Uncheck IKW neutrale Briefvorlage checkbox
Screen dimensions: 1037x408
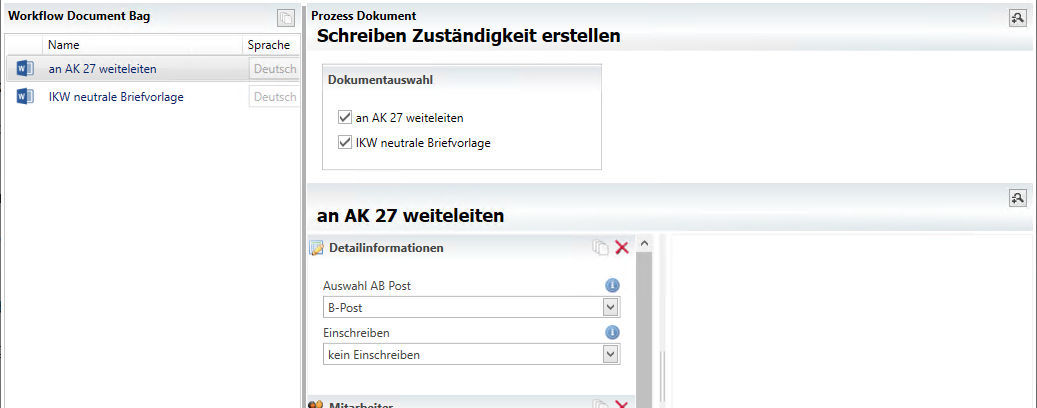(344, 142)
